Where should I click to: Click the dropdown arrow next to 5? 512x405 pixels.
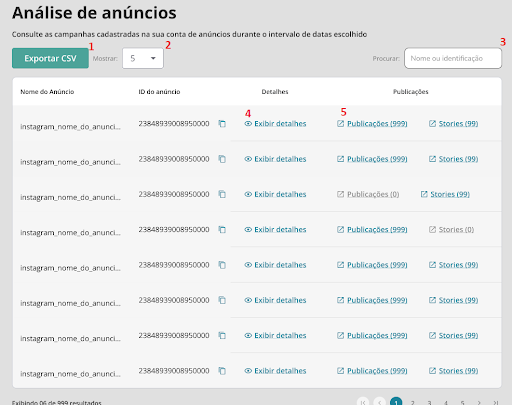pyautogui.click(x=153, y=58)
